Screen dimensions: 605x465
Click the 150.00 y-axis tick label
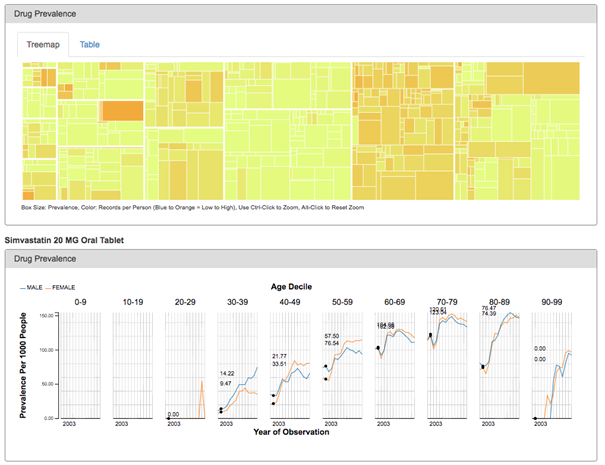46,316
